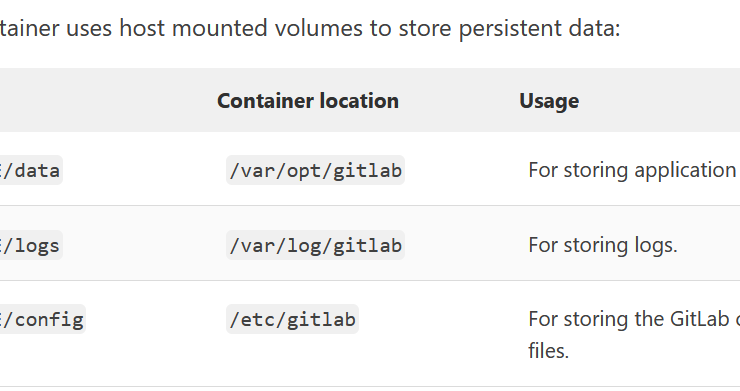This screenshot has width=740, height=391.
Task: Click the 'For storing the GitLab' description
Action: tap(629, 319)
